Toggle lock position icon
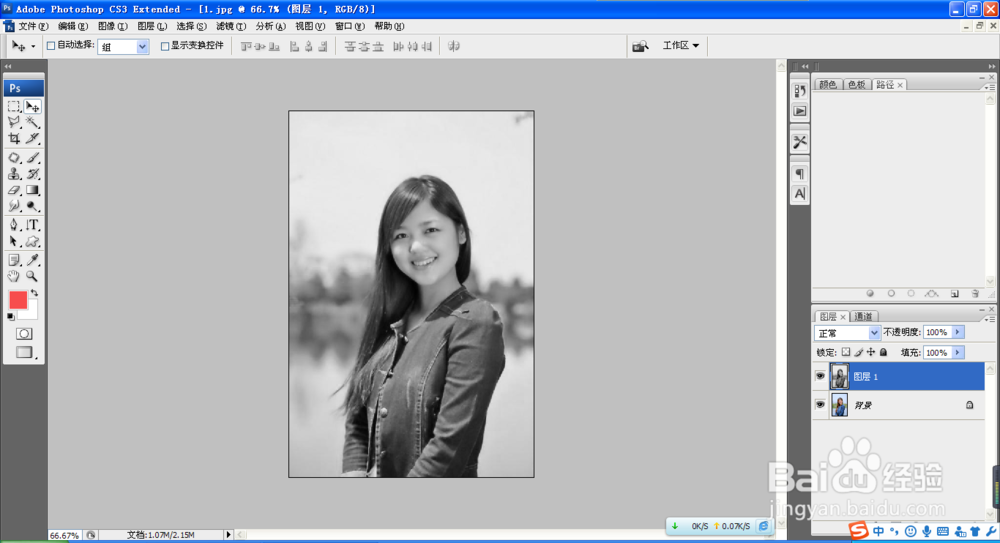Screen dimensions: 1000x543 coord(871,352)
